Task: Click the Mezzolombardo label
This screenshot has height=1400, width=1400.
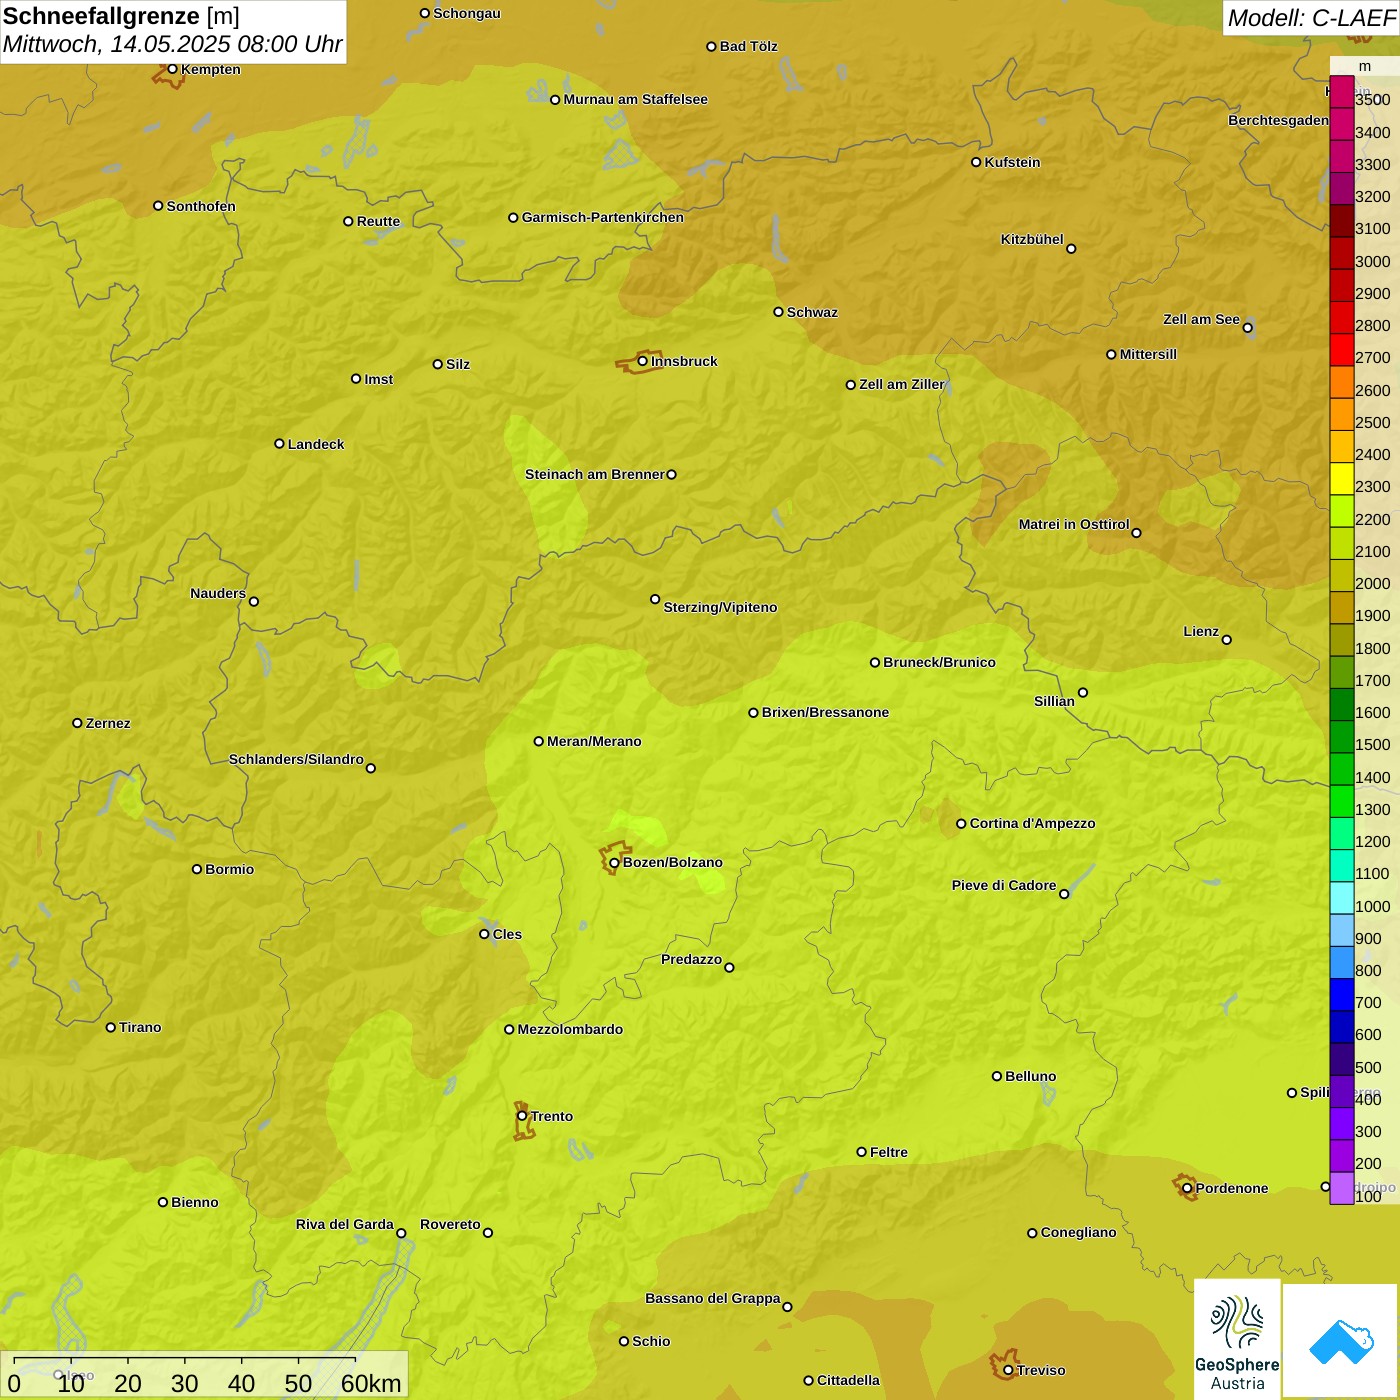Action: pyautogui.click(x=570, y=1029)
